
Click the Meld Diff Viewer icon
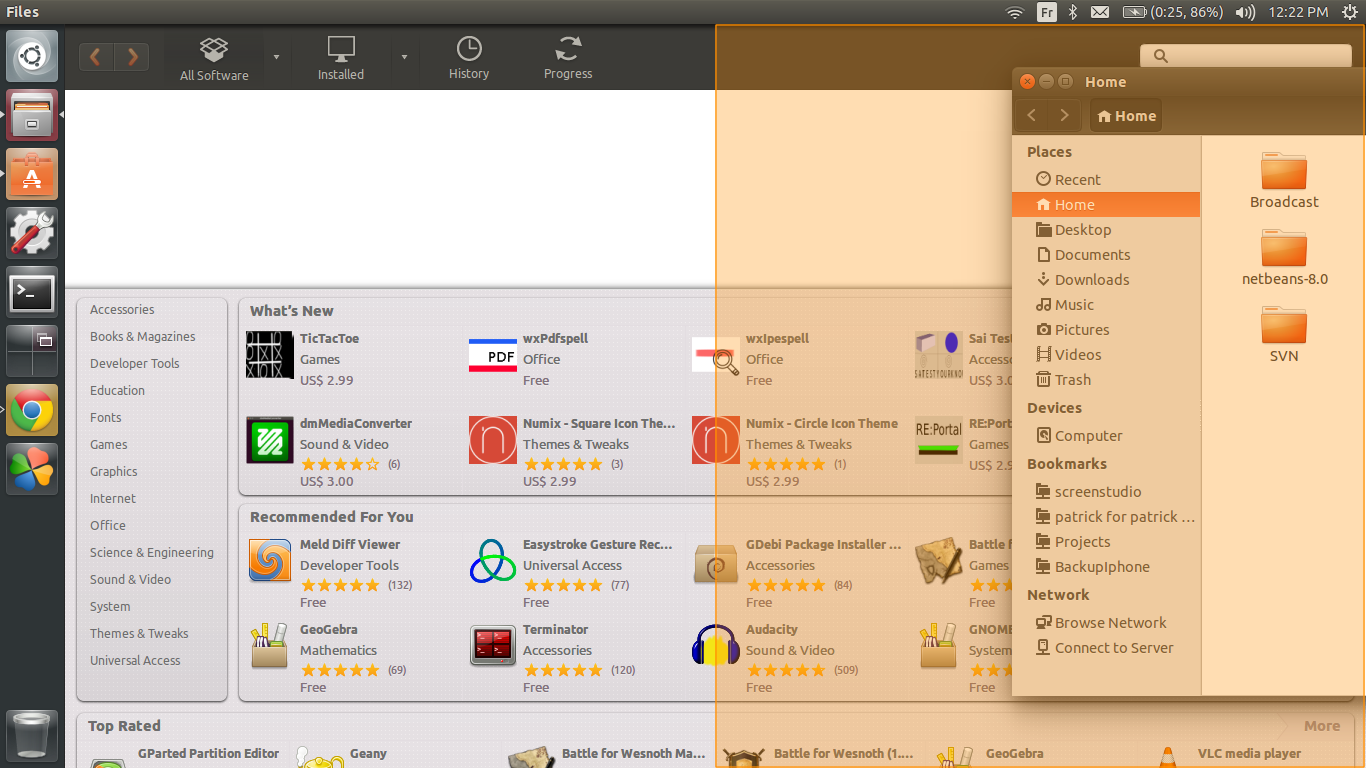coord(270,561)
